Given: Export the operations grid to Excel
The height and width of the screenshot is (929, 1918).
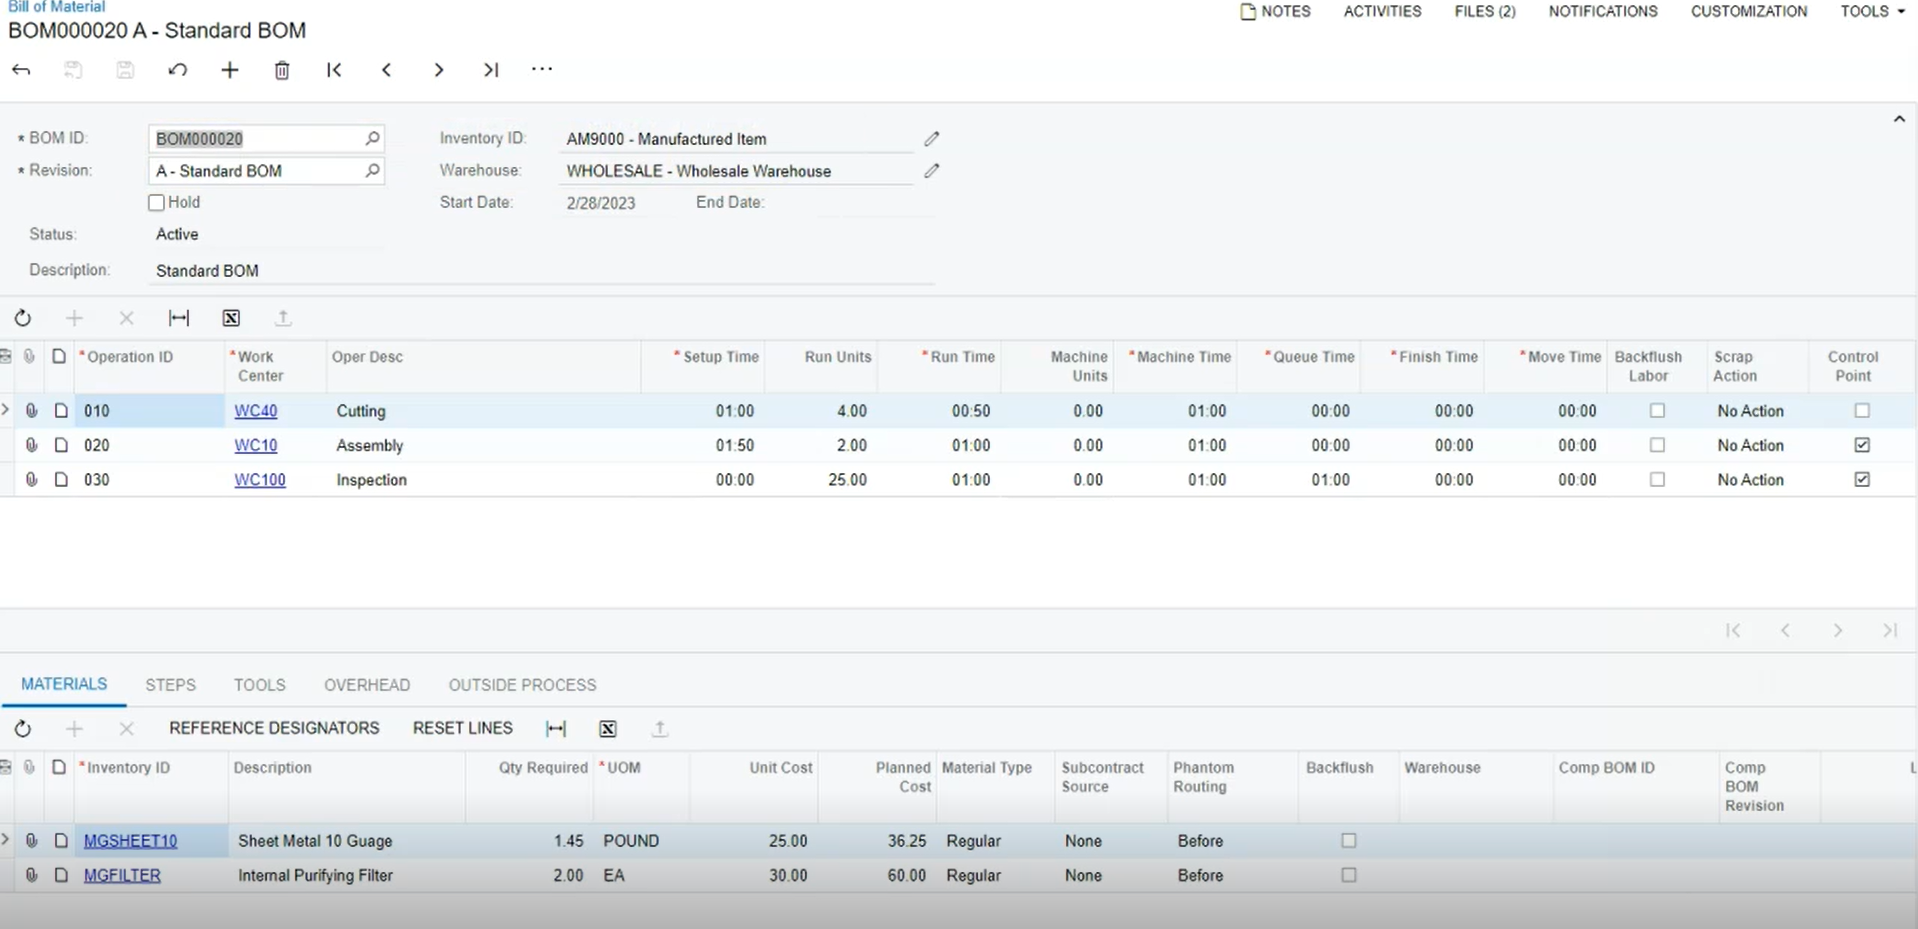Looking at the screenshot, I should point(231,318).
